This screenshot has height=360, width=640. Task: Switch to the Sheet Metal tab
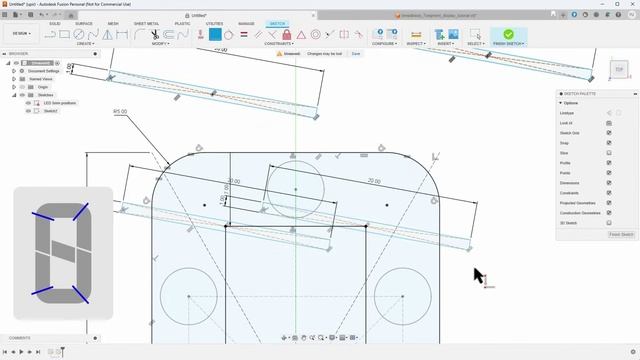point(146,24)
